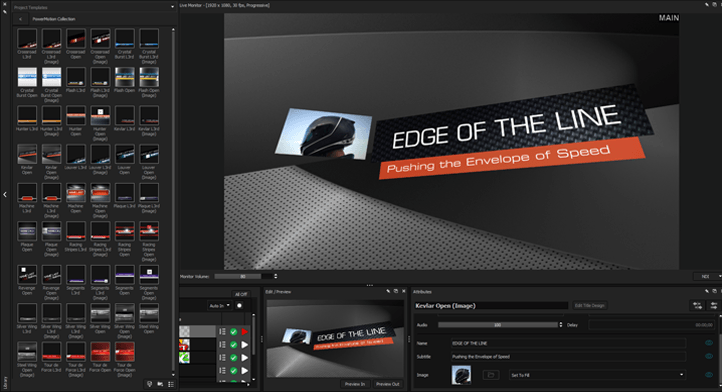Select the Louver Open template
Image resolution: width=722 pixels, height=392 pixels.
(x=124, y=159)
